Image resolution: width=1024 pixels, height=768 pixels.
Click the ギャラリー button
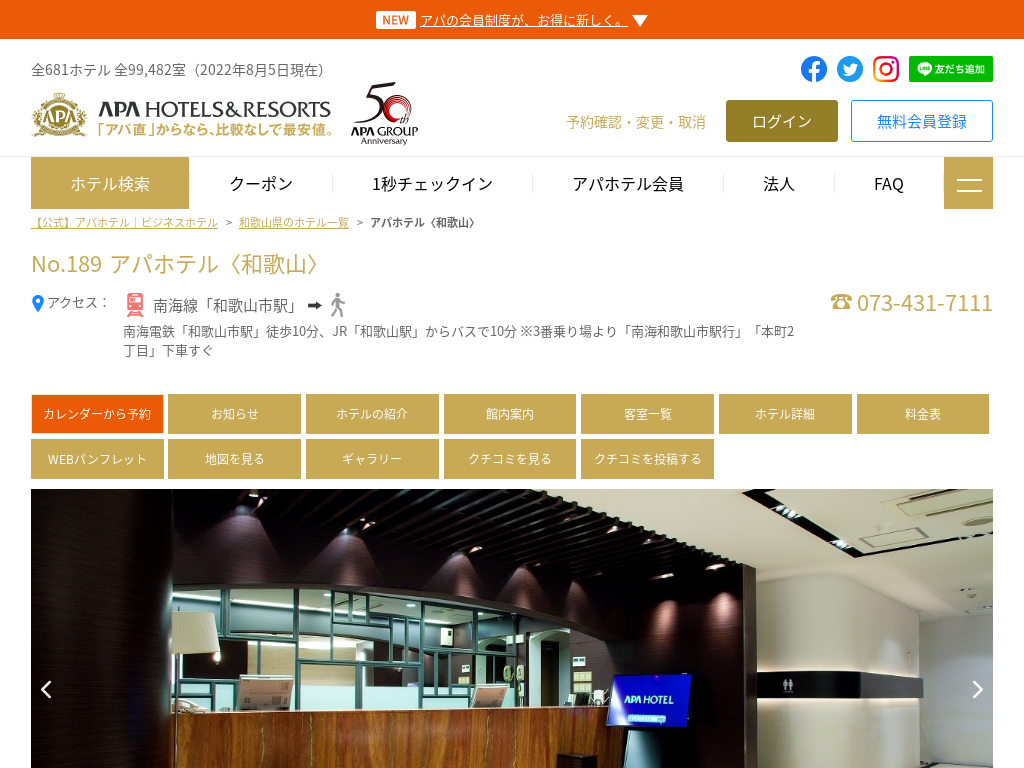[372, 459]
